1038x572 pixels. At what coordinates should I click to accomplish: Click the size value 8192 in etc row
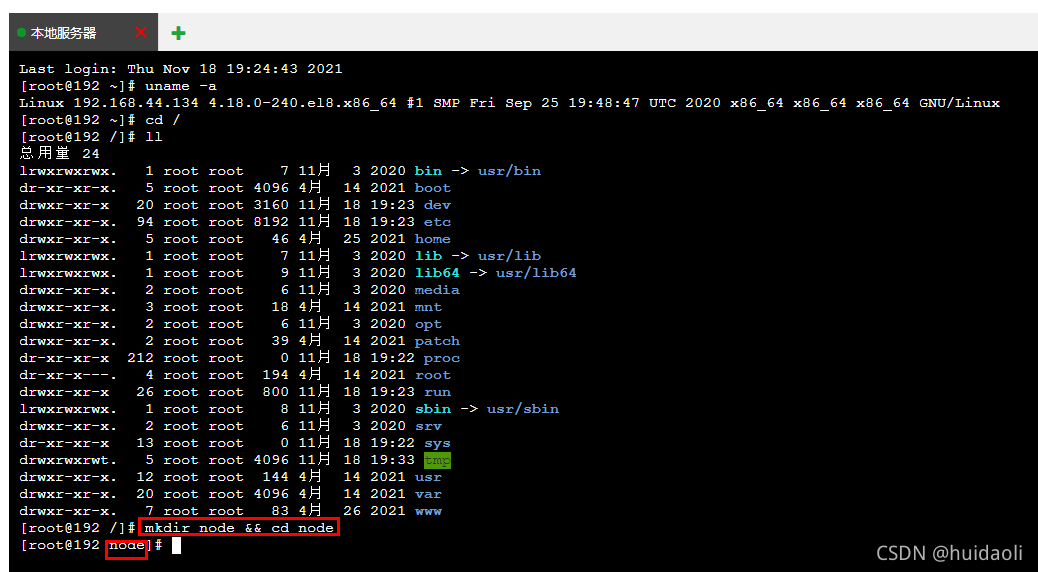tap(271, 222)
